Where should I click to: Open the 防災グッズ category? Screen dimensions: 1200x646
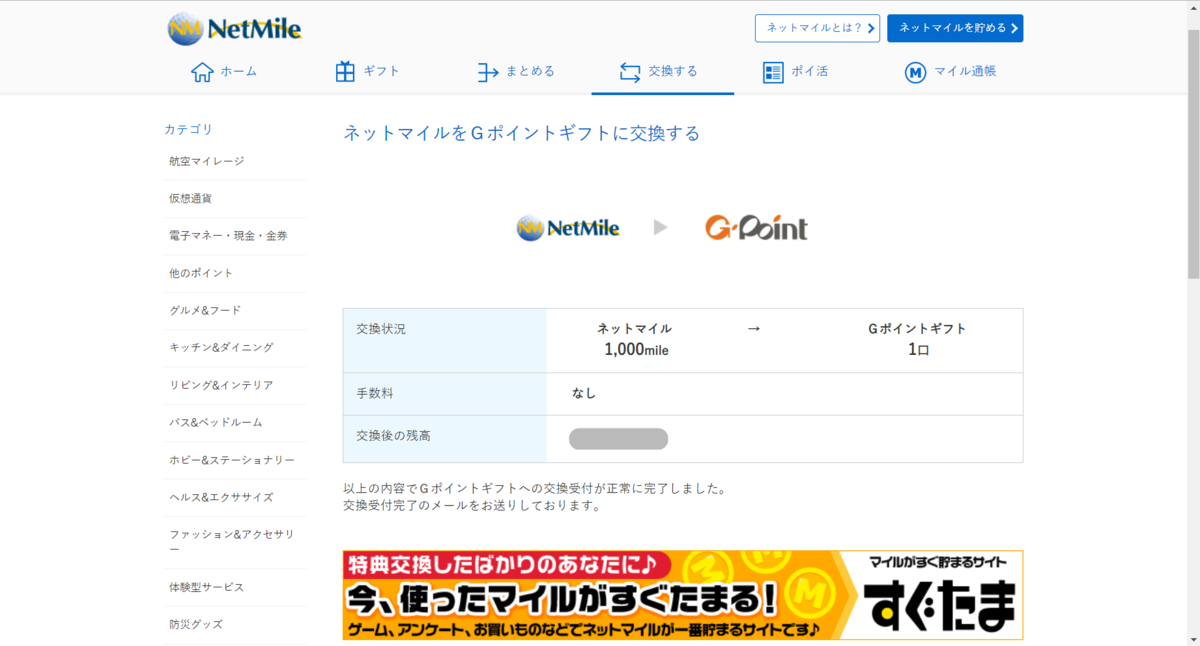pyautogui.click(x=235, y=625)
